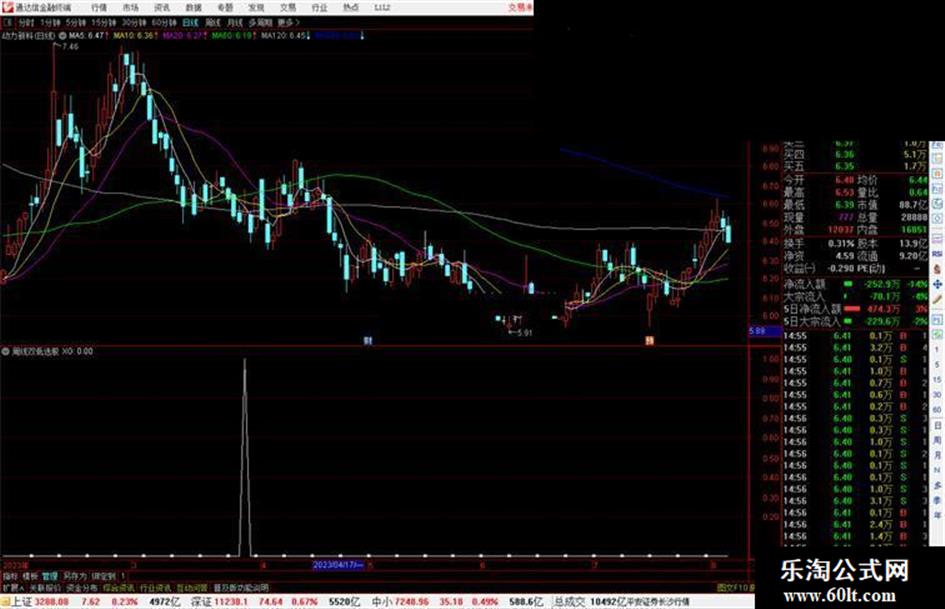The image size is (945, 609).
Task: Click the round icon beside 周线双低选股
Action: [5, 351]
